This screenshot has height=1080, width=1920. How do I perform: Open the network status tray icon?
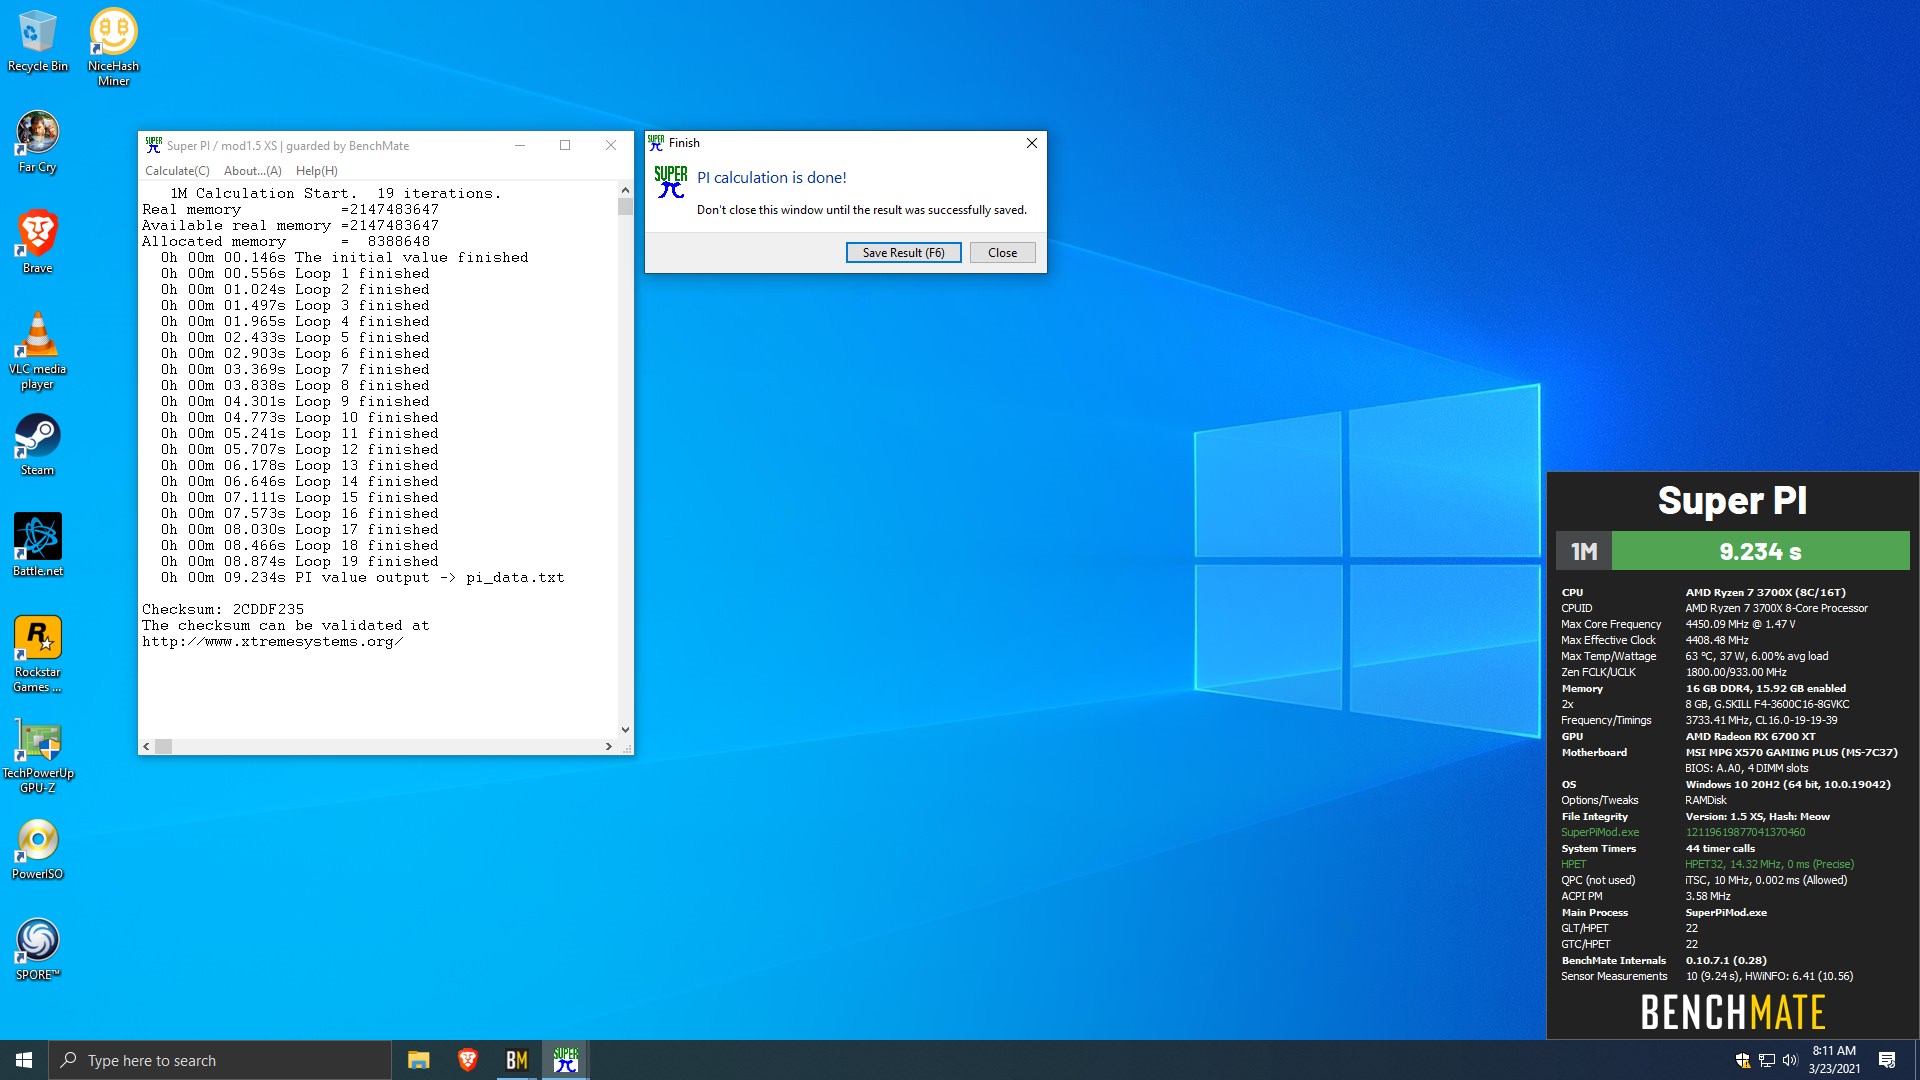[1767, 1060]
